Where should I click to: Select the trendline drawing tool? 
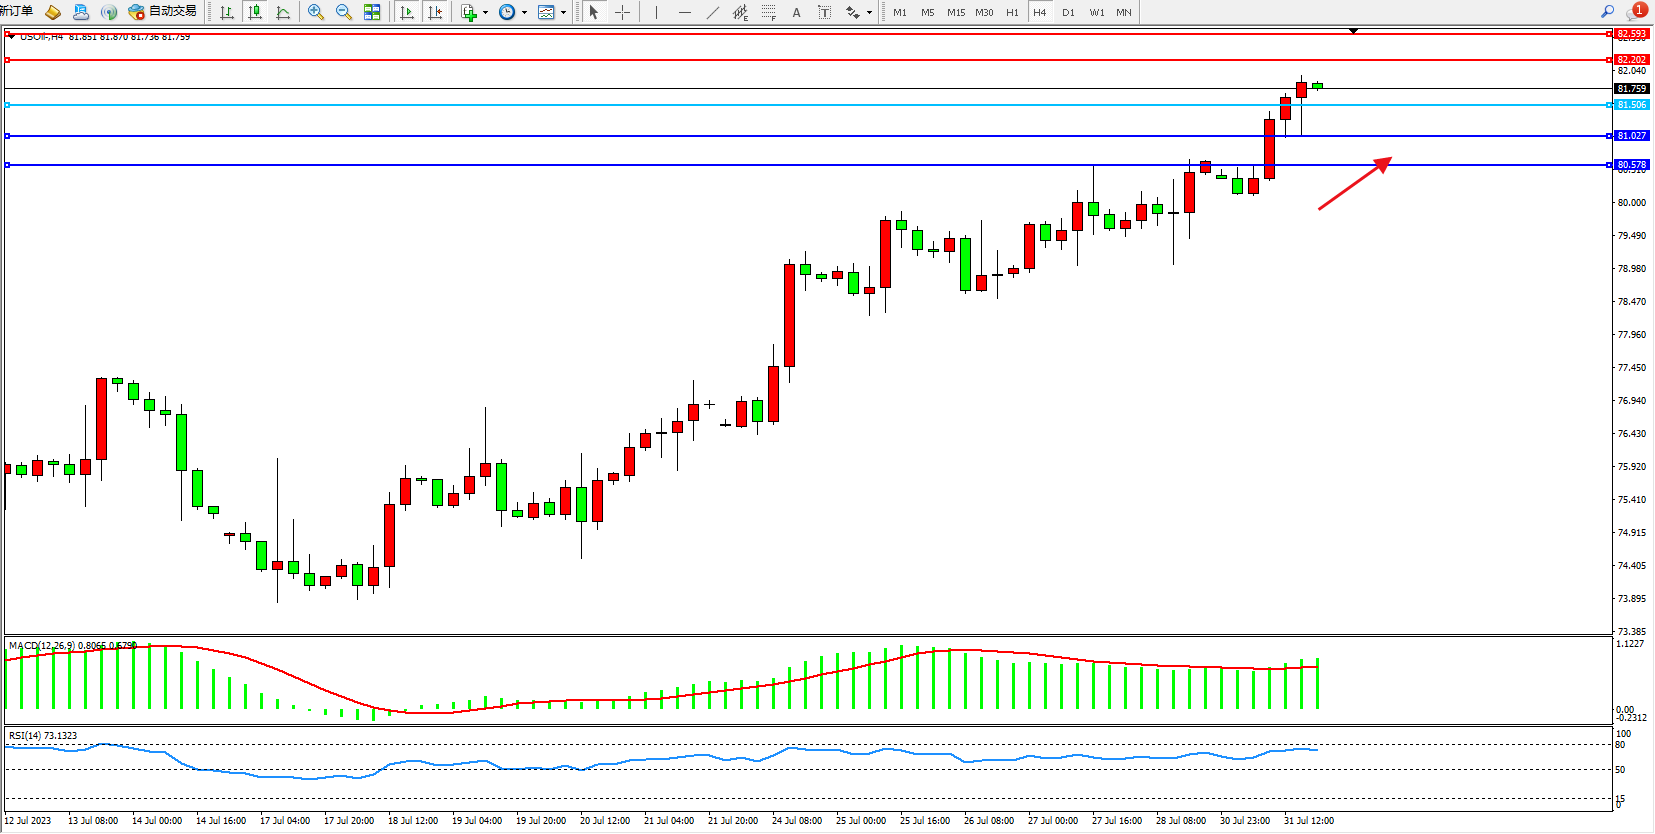tap(712, 12)
